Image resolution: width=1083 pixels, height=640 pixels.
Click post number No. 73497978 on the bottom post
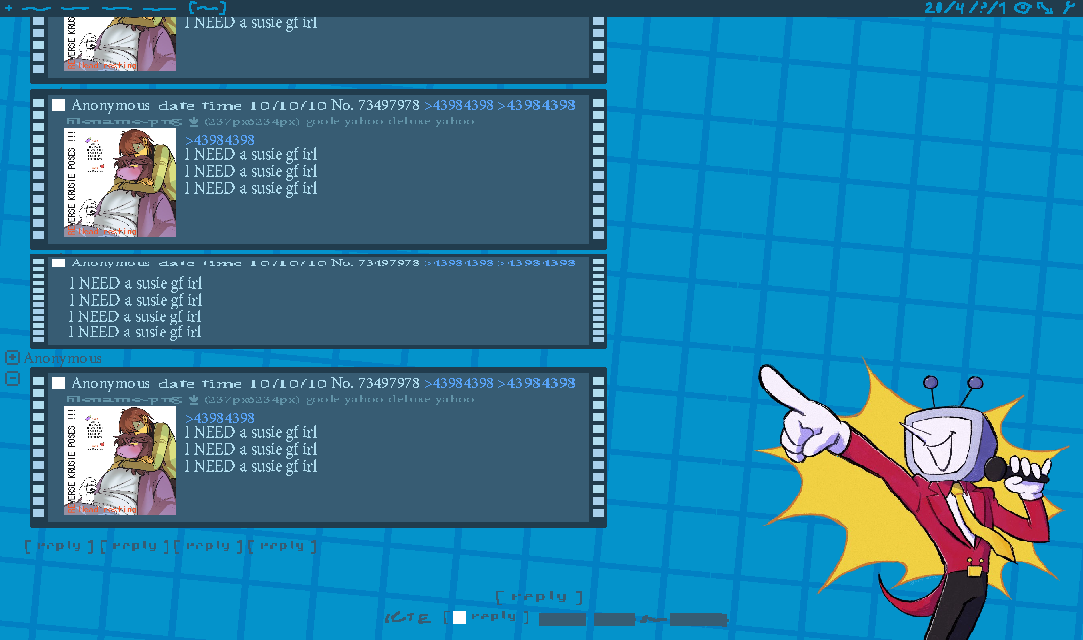coord(375,383)
